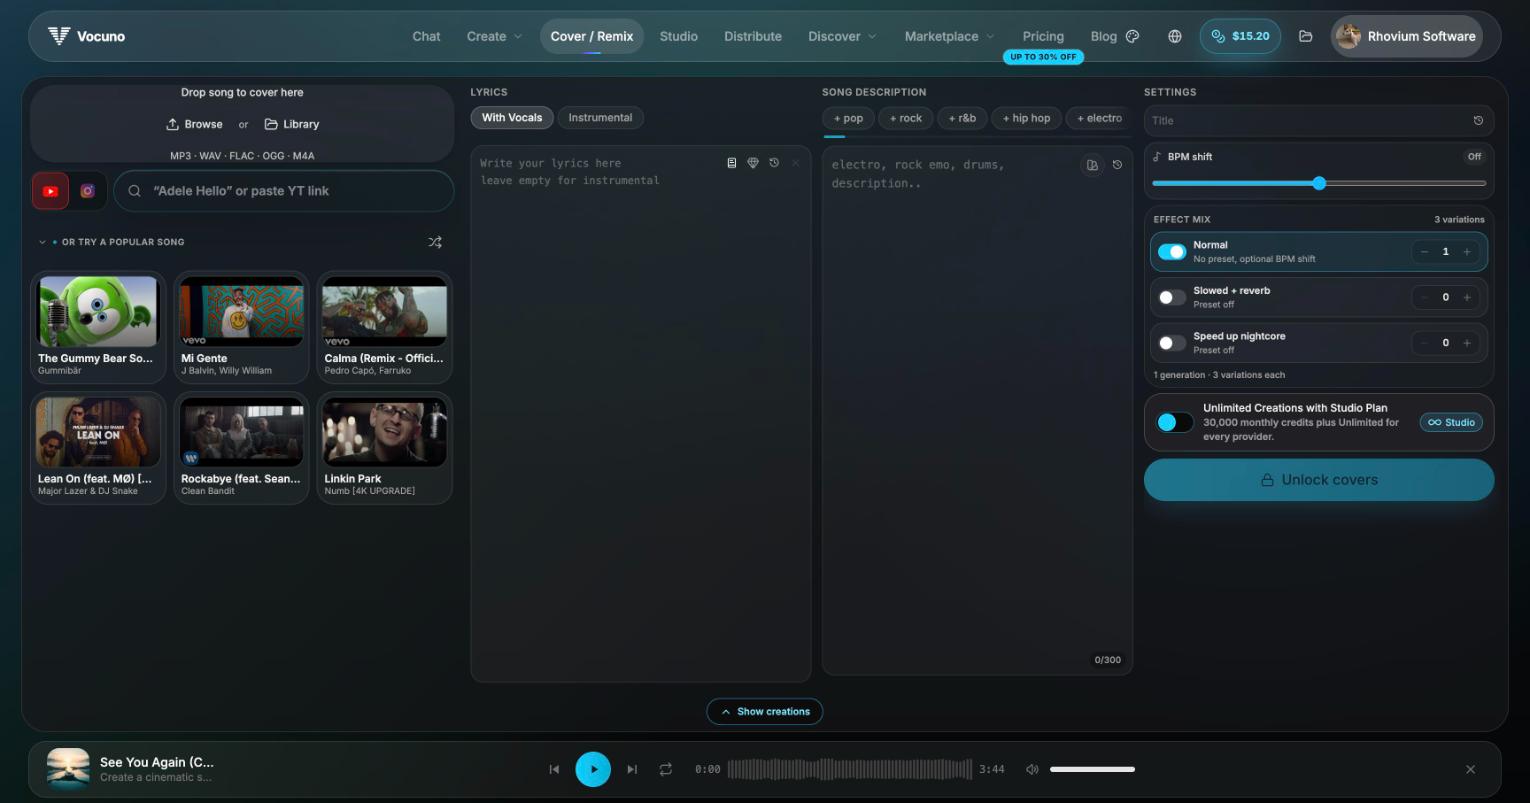Go to the Cover / Remix tab
The width and height of the screenshot is (1530, 803).
pyautogui.click(x=592, y=36)
